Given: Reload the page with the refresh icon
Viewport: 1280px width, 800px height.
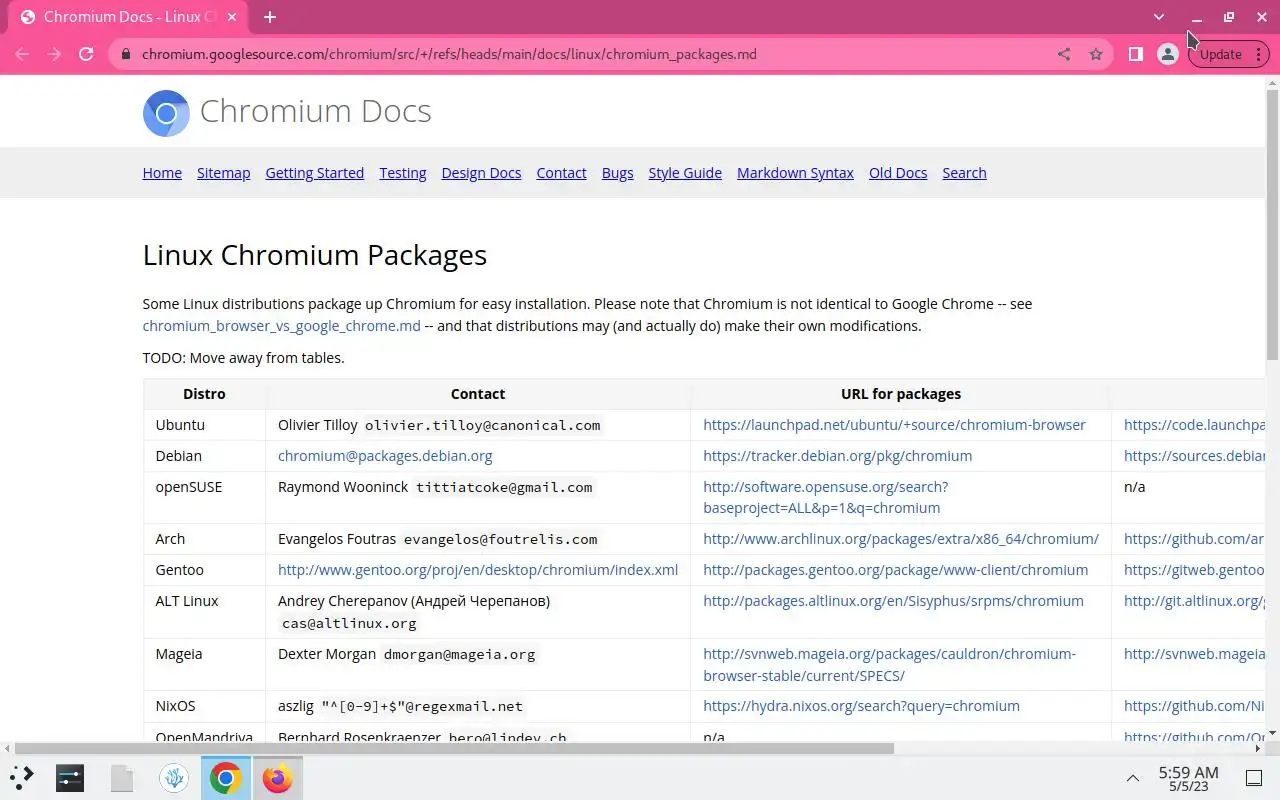Looking at the screenshot, I should coord(86,54).
